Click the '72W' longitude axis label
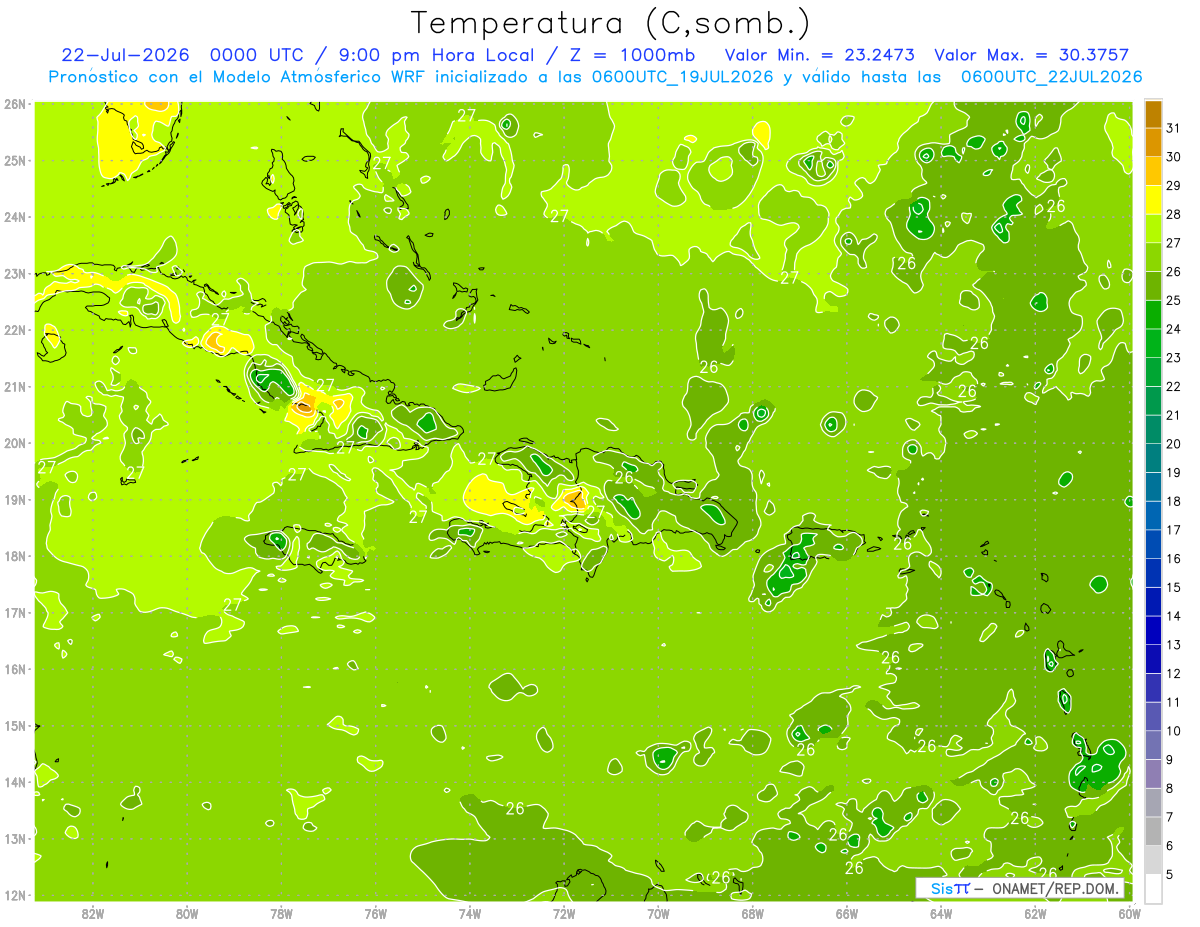This screenshot has height=927, width=1200. (564, 914)
